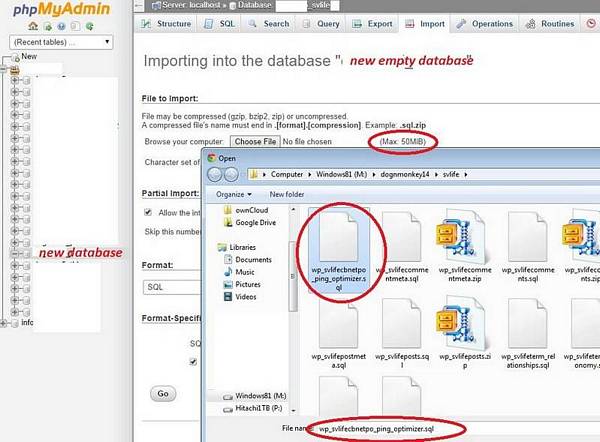
Task: Select the wp_svlifeposts.zip file
Action: pos(459,325)
